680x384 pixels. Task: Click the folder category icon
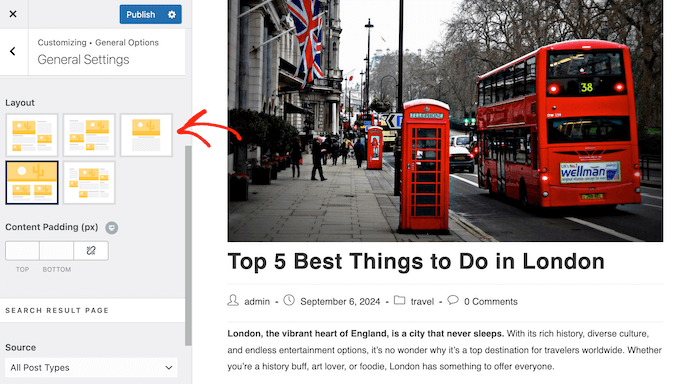[x=399, y=300]
